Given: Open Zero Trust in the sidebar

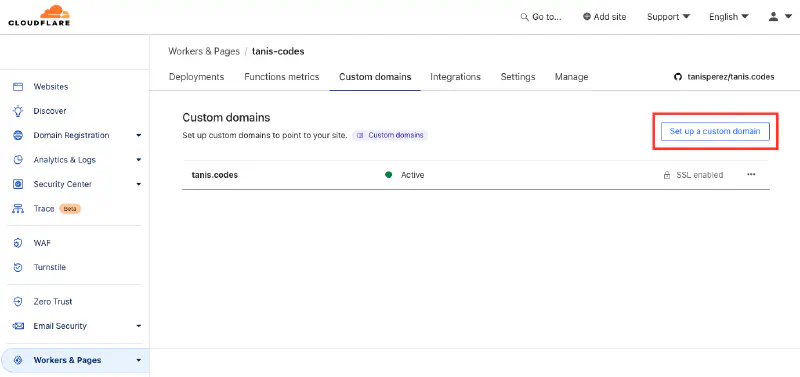Looking at the screenshot, I should 53,301.
